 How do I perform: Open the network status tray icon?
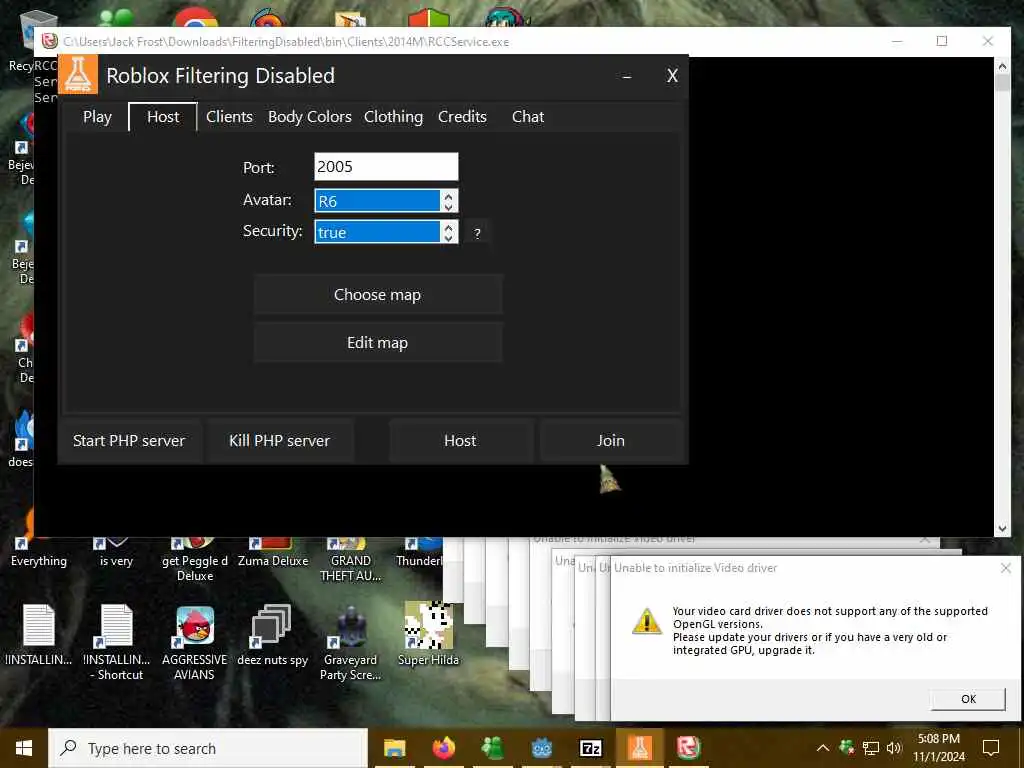tap(871, 748)
